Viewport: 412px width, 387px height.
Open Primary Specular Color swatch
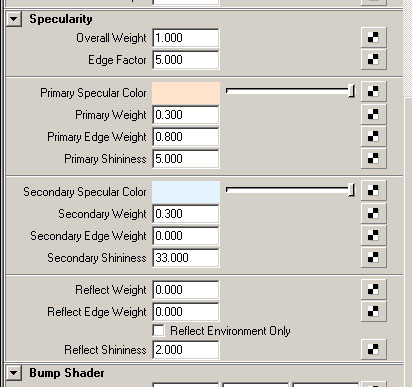[x=186, y=93]
